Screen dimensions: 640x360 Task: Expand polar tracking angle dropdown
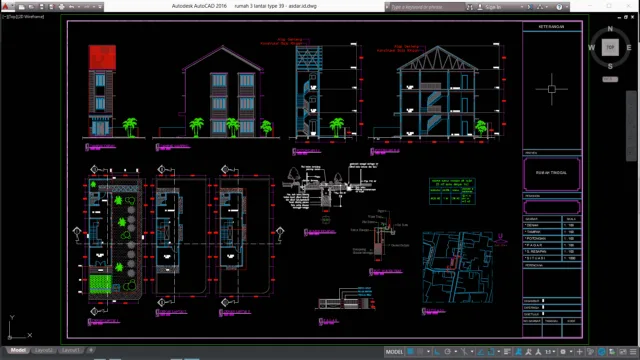pos(456,352)
